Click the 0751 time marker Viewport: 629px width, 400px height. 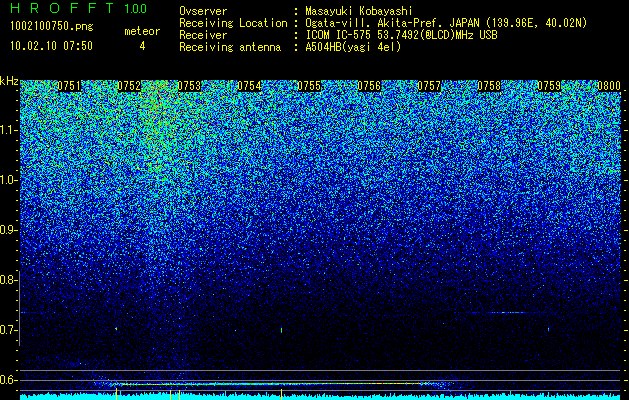(69, 86)
